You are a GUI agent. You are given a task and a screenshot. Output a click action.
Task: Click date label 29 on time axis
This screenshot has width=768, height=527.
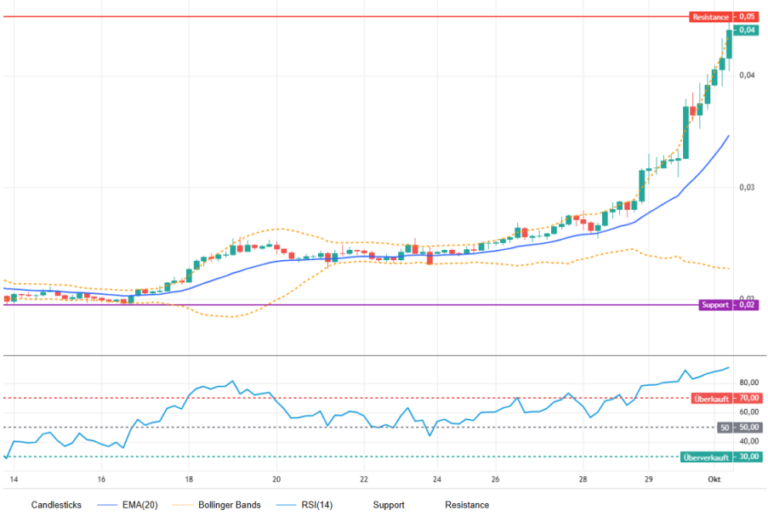pos(648,479)
